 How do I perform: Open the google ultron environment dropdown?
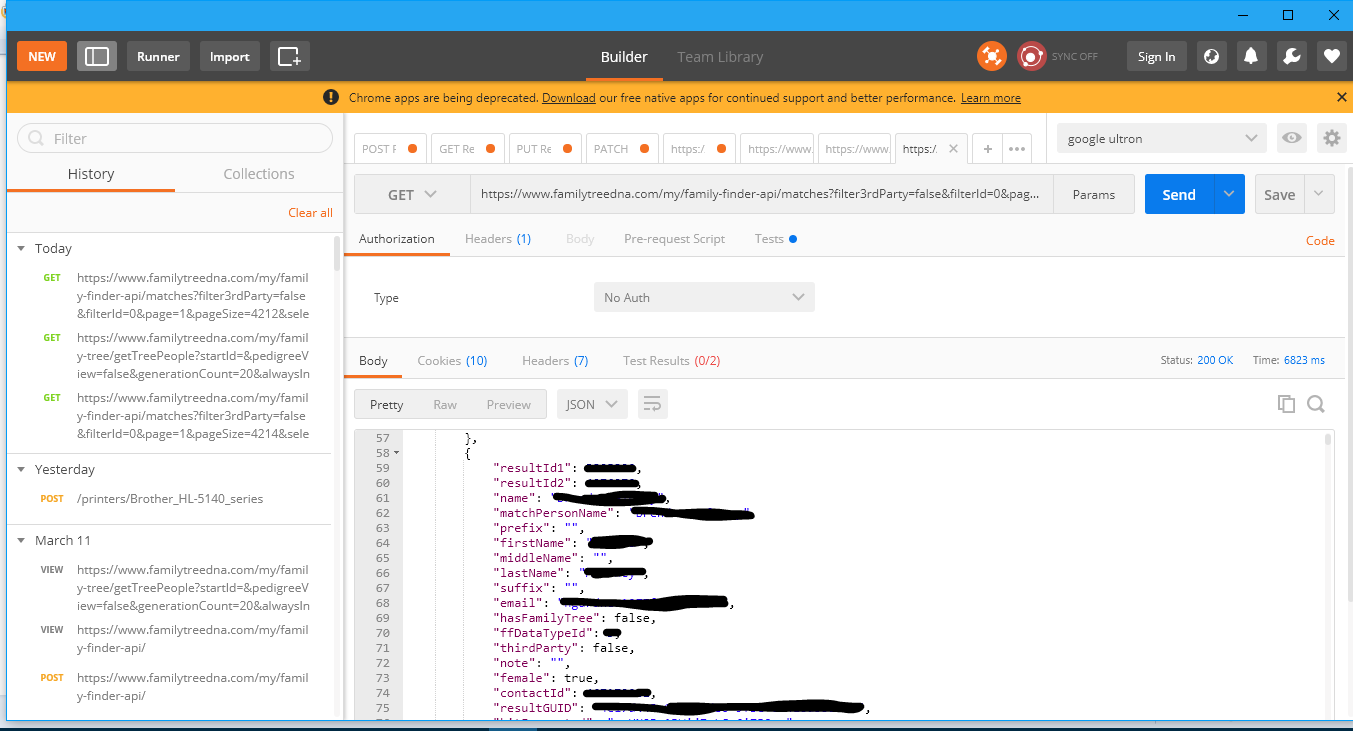click(x=1162, y=139)
